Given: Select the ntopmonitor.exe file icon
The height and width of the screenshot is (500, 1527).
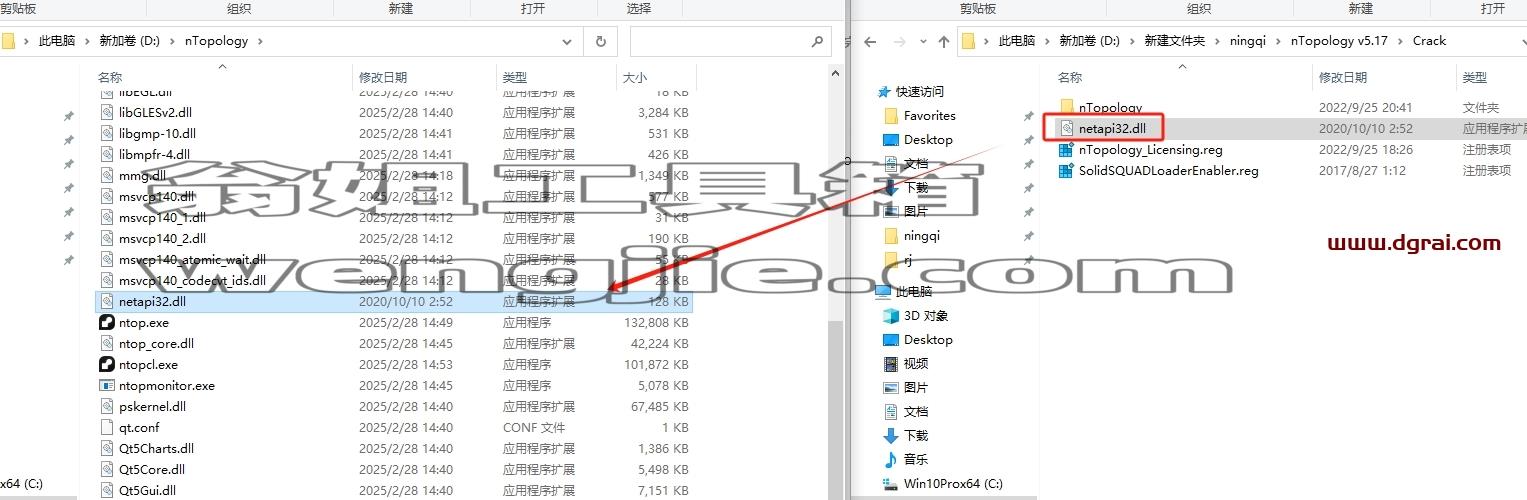Looking at the screenshot, I should [108, 385].
